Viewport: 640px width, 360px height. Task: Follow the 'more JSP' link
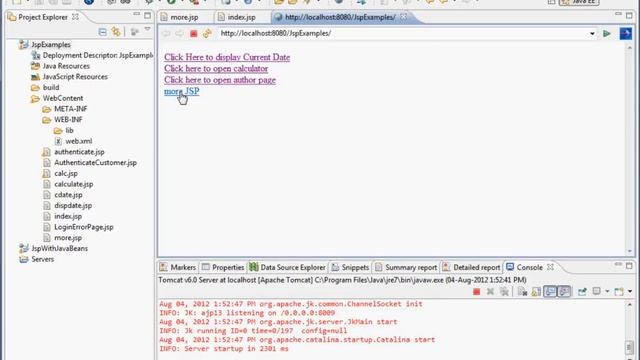[x=182, y=91]
